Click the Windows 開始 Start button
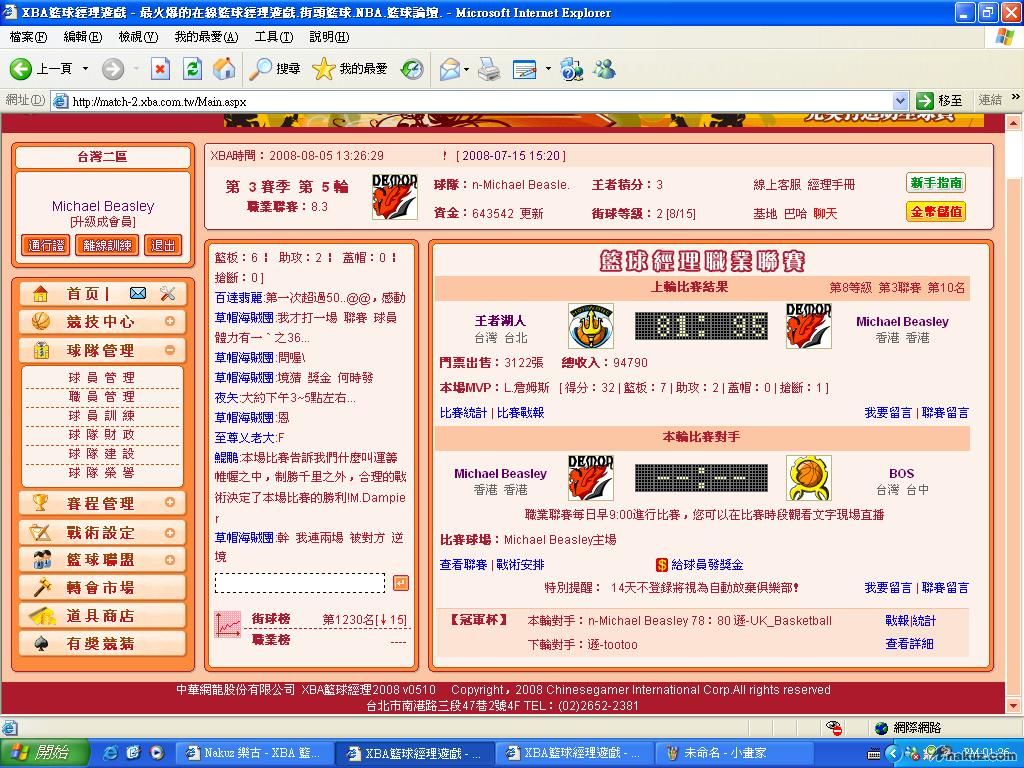The width and height of the screenshot is (1024, 768). (42, 753)
